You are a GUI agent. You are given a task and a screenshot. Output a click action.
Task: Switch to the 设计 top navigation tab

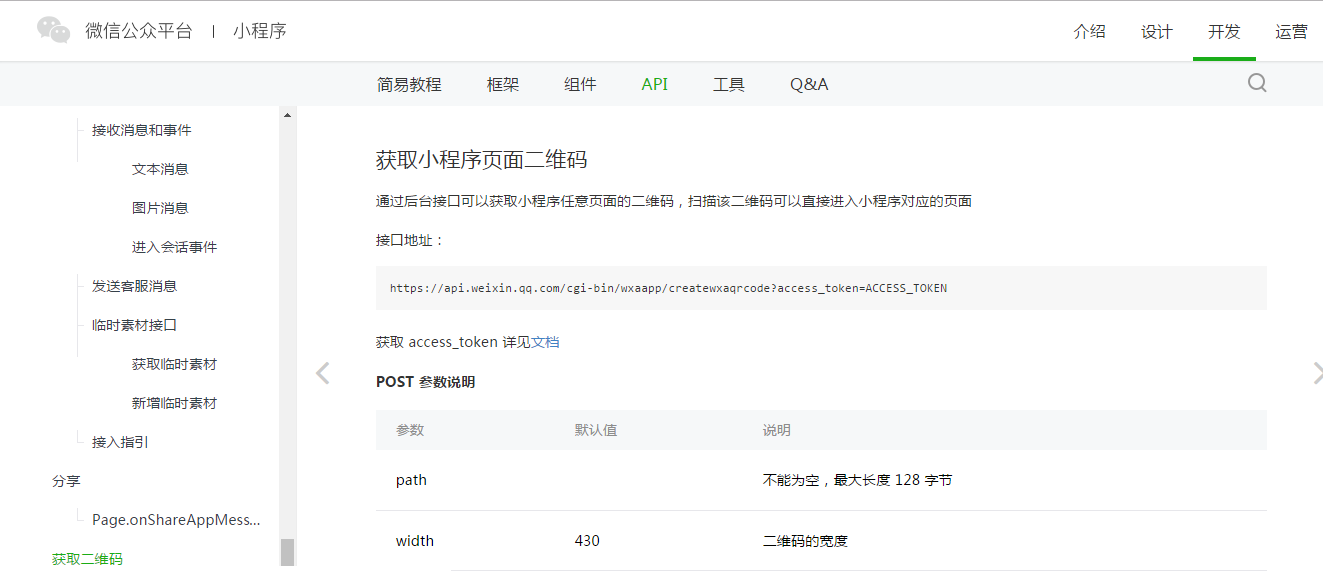pyautogui.click(x=1156, y=31)
